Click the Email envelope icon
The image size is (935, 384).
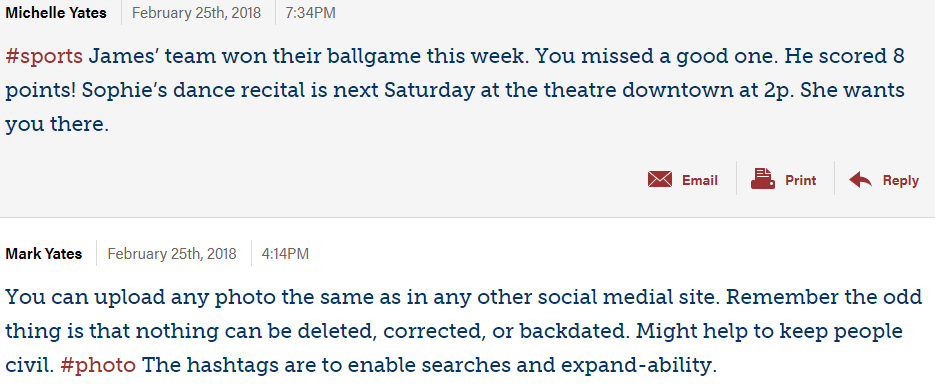coord(660,179)
